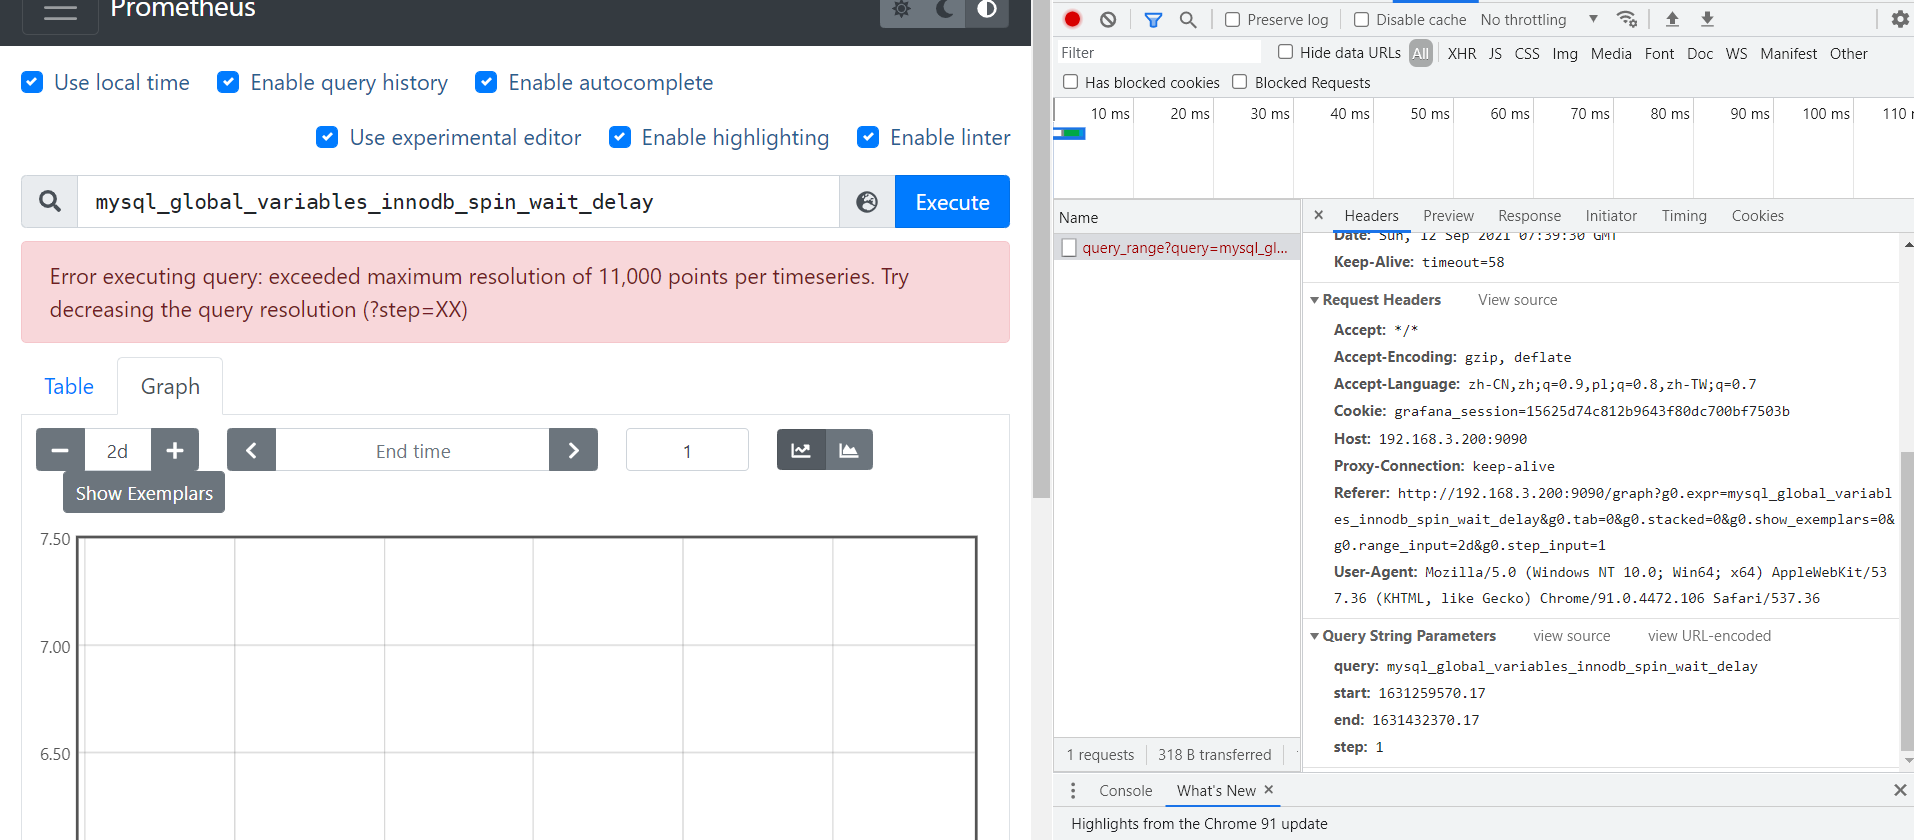Toggle Enable highlighting
This screenshot has height=840, width=1914.
point(620,137)
